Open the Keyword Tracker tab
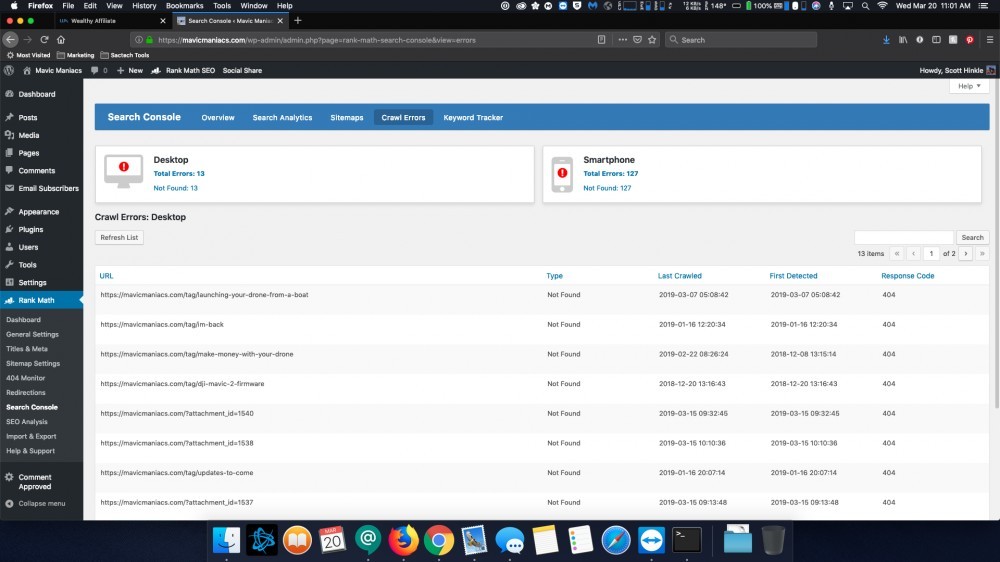The width and height of the screenshot is (1000, 562). 473,117
